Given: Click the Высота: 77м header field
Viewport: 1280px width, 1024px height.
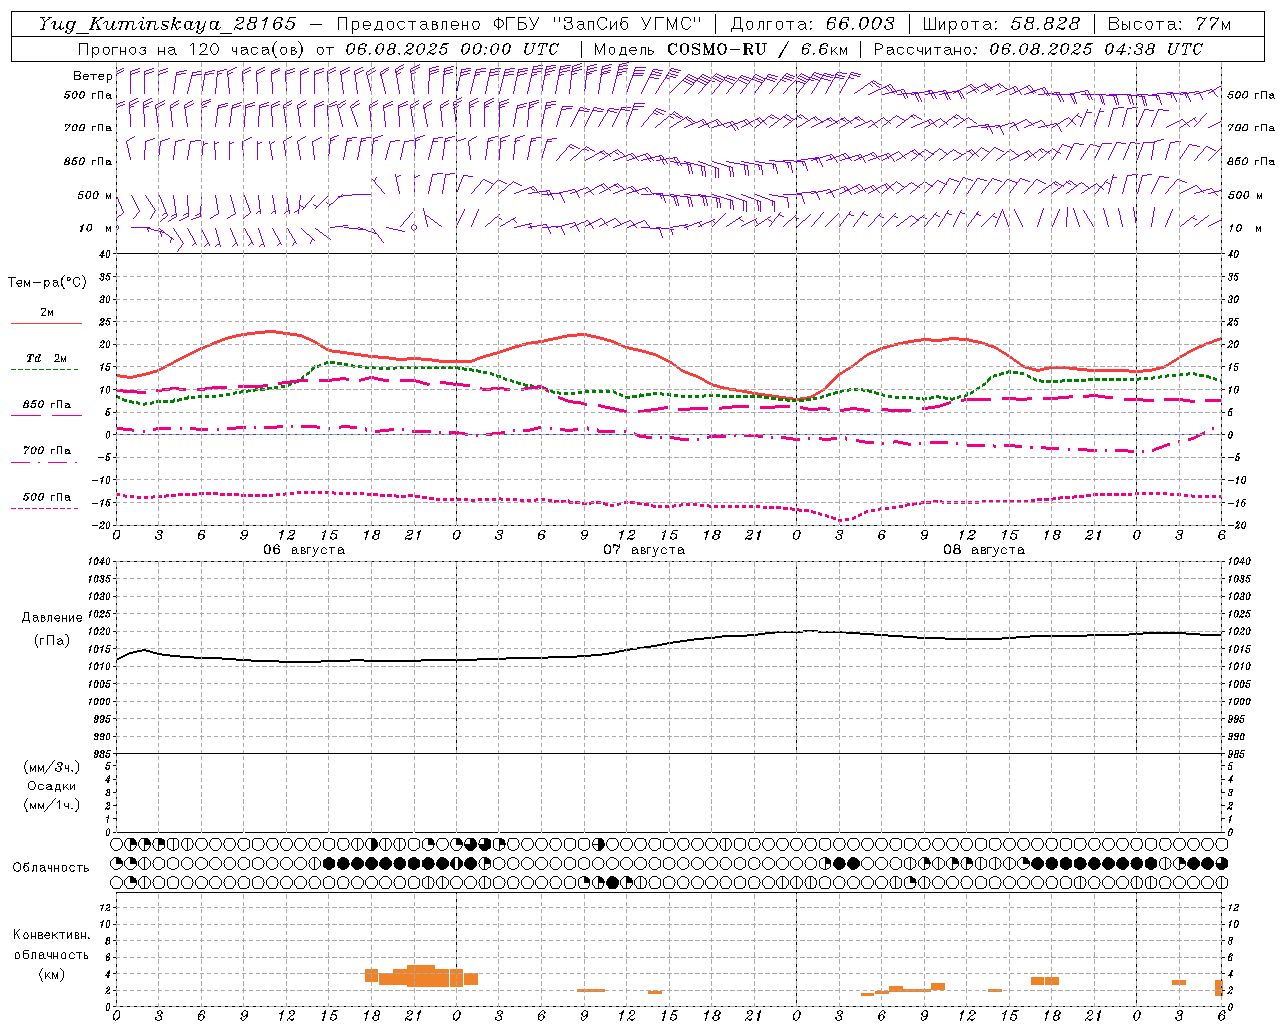Looking at the screenshot, I should [x=1170, y=24].
